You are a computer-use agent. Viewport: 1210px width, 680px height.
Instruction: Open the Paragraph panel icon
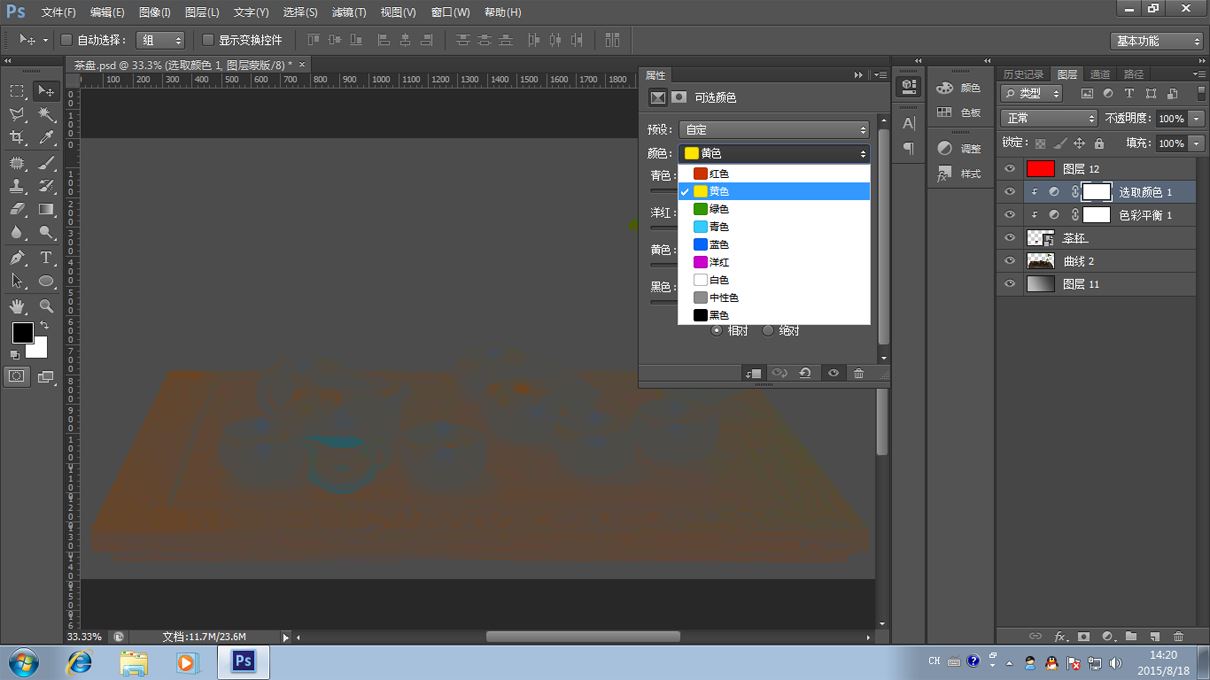point(909,149)
